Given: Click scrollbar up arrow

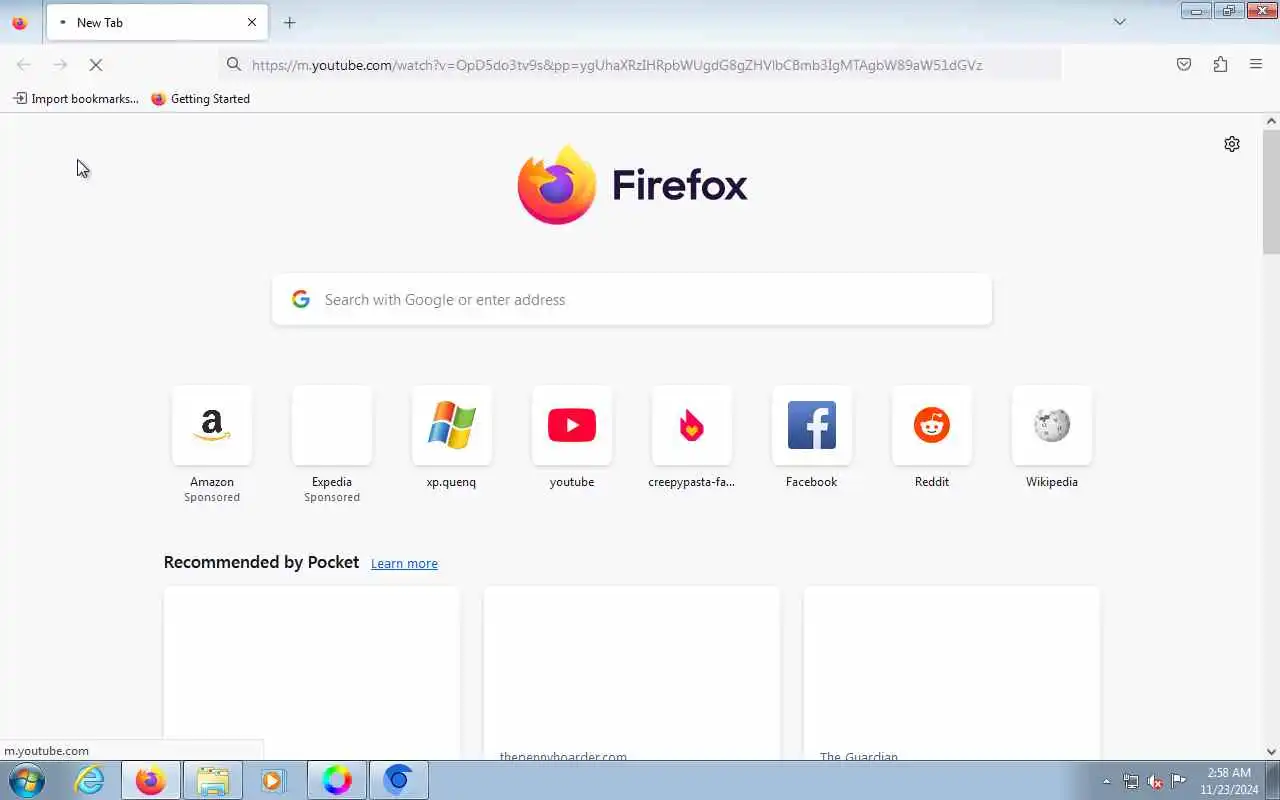Looking at the screenshot, I should tap(1271, 121).
